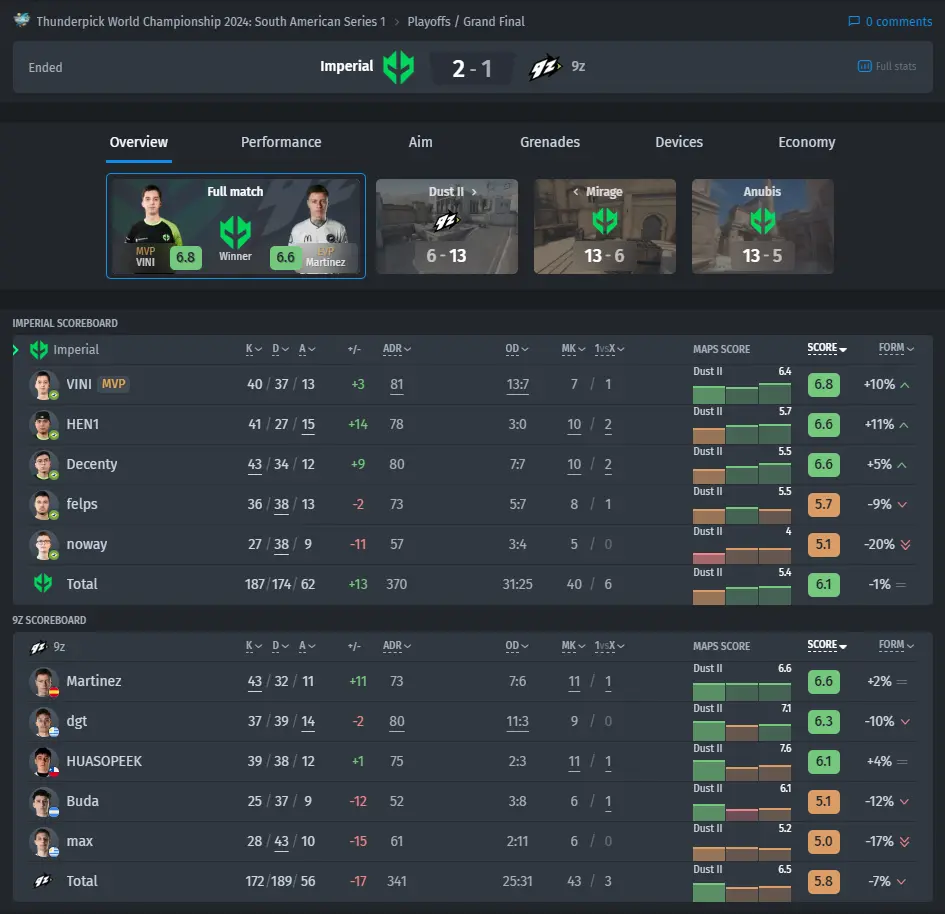Viewport: 945px width, 914px height.
Task: Sort 9z scoreboard by K column
Action: [x=254, y=646]
